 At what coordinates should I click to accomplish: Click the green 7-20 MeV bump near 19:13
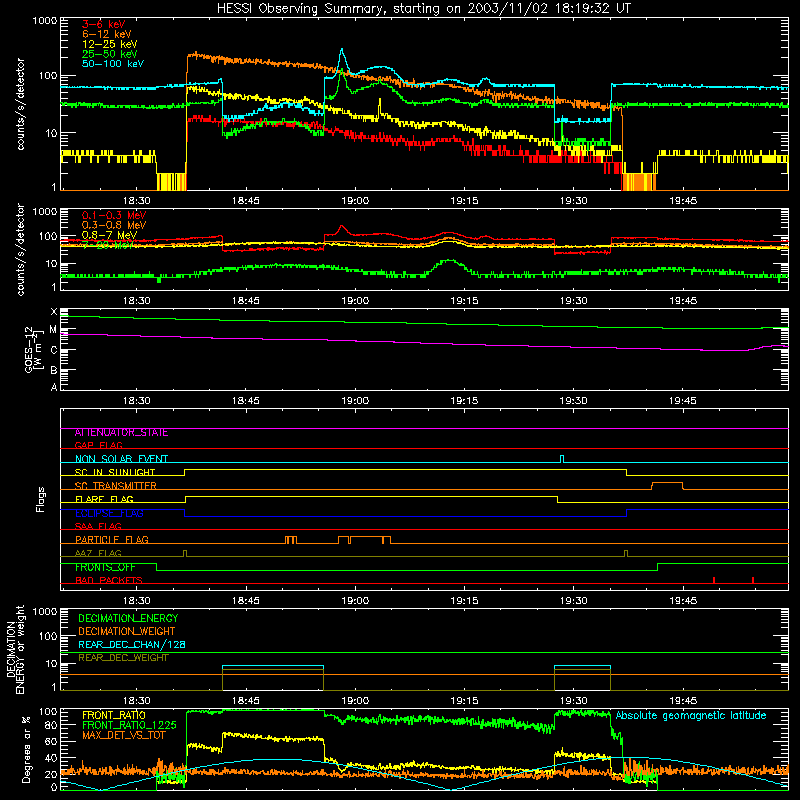point(449,261)
